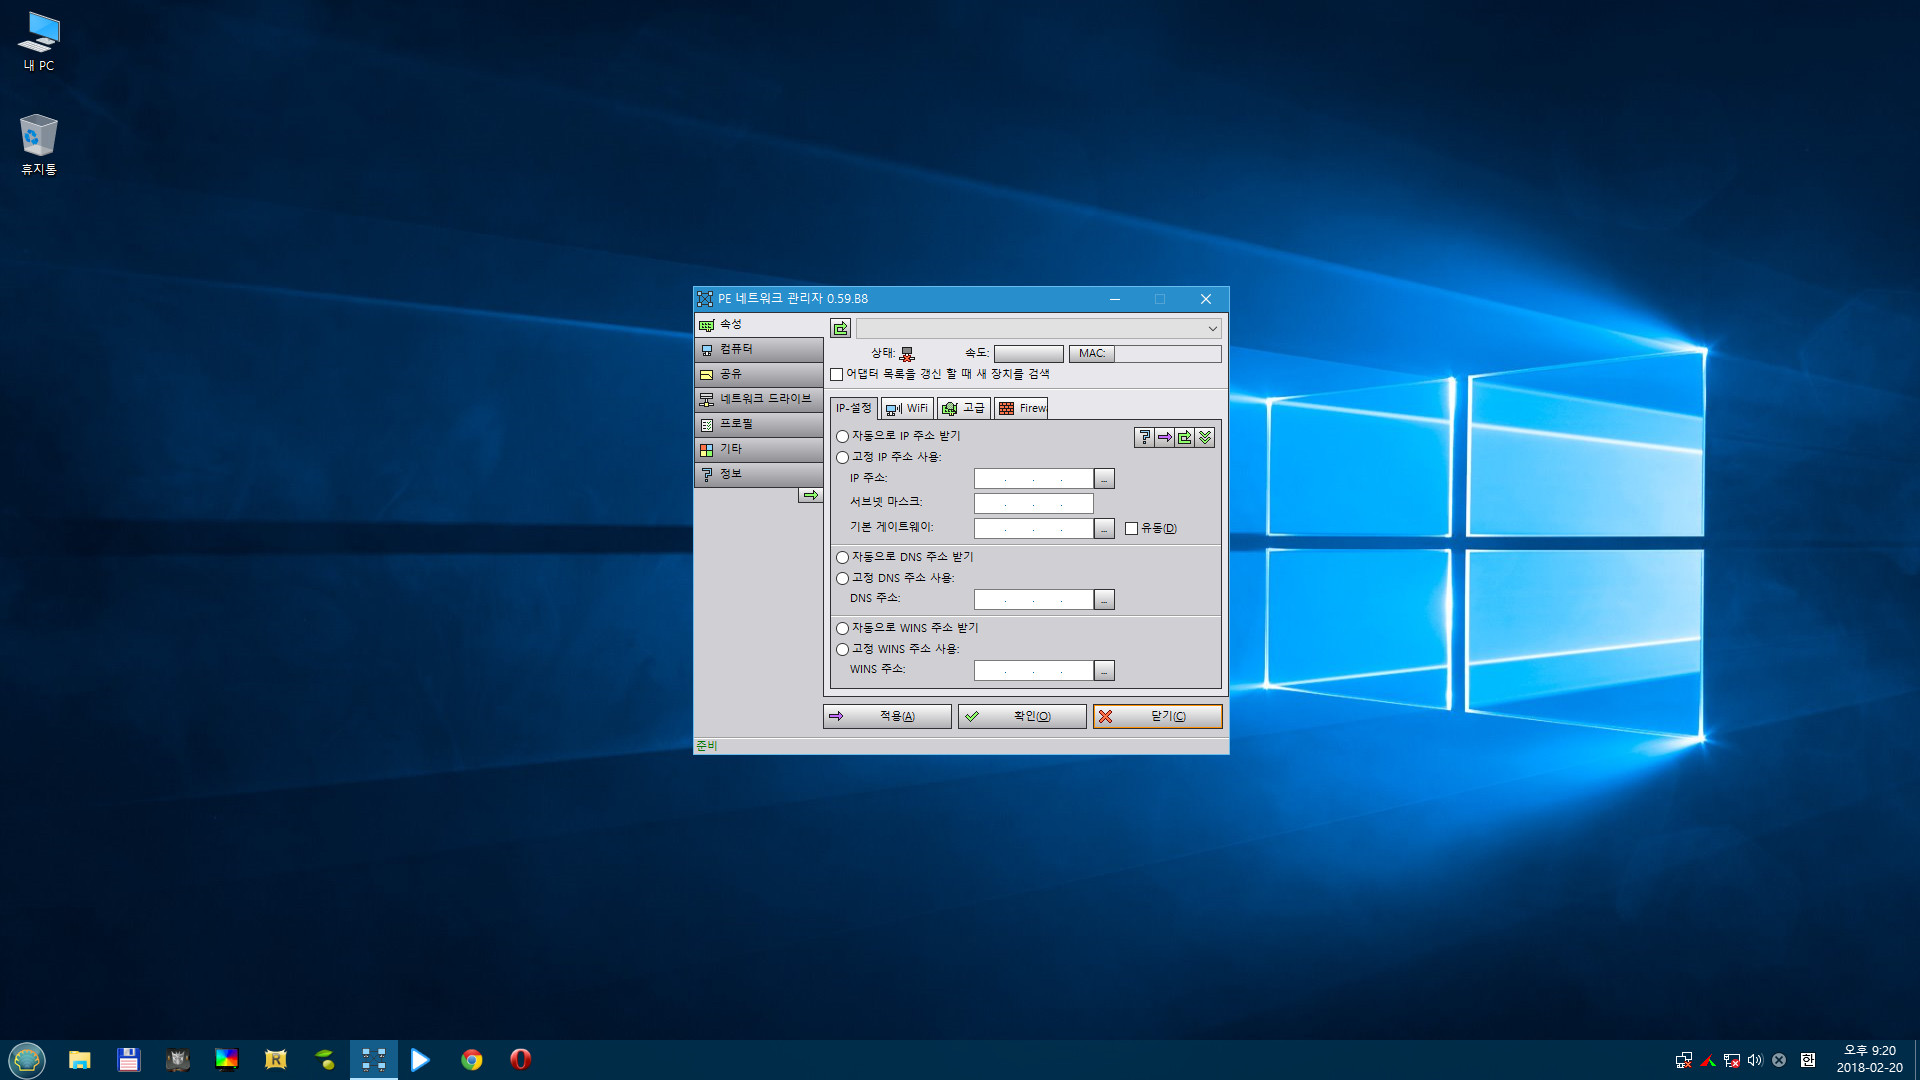Click the 확인(O) OK button
This screenshot has width=1920, height=1080.
pos(1022,717)
